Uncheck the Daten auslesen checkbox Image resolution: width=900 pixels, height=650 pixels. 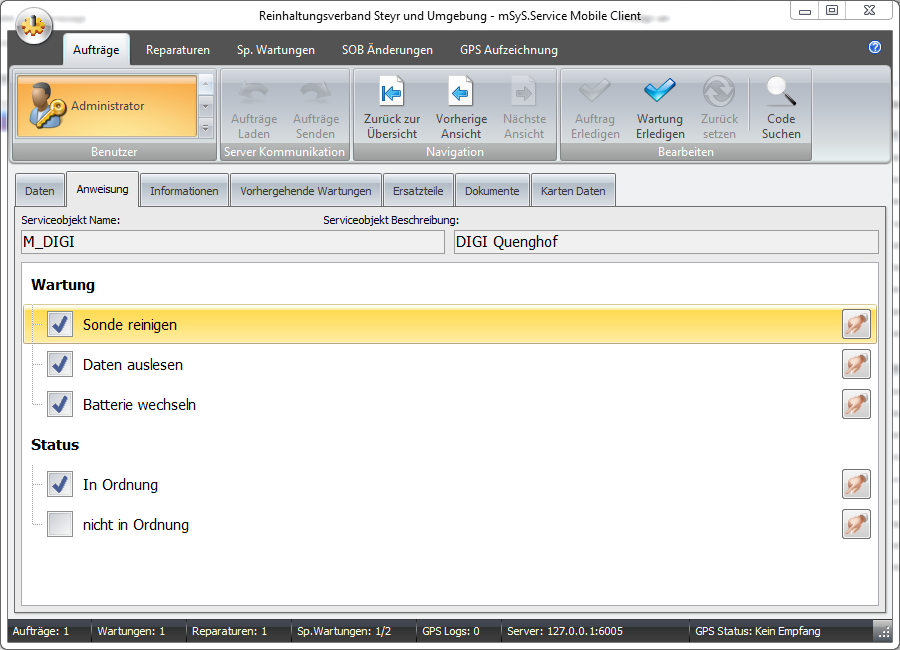coord(60,365)
